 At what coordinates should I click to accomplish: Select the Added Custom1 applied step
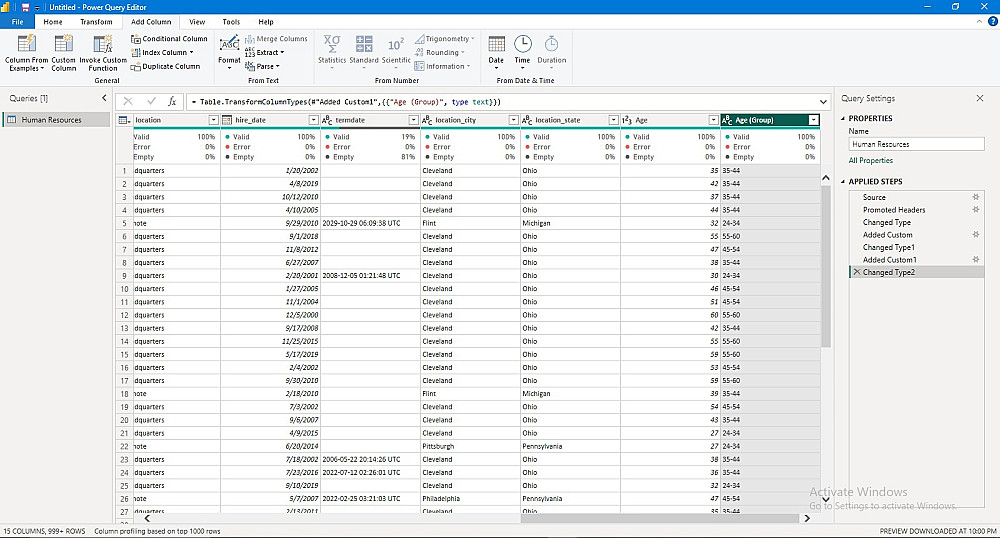click(x=889, y=260)
